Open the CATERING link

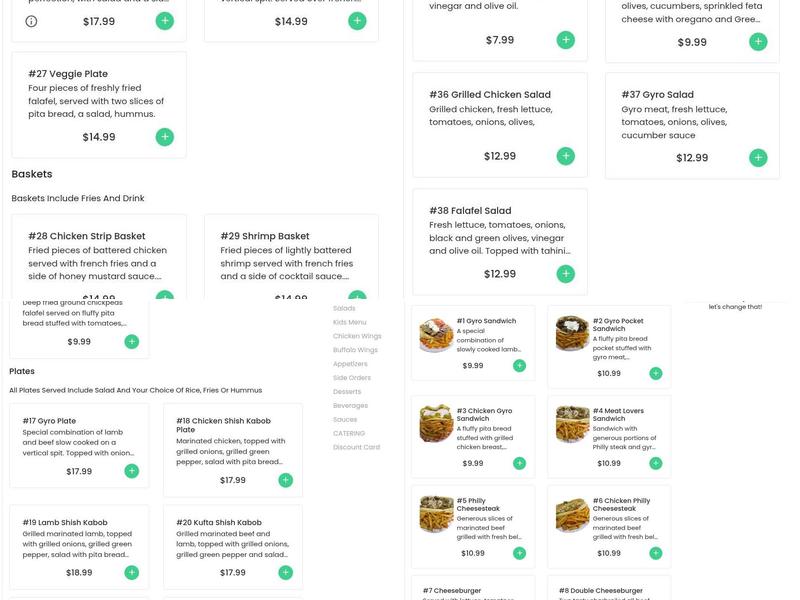coord(349,433)
